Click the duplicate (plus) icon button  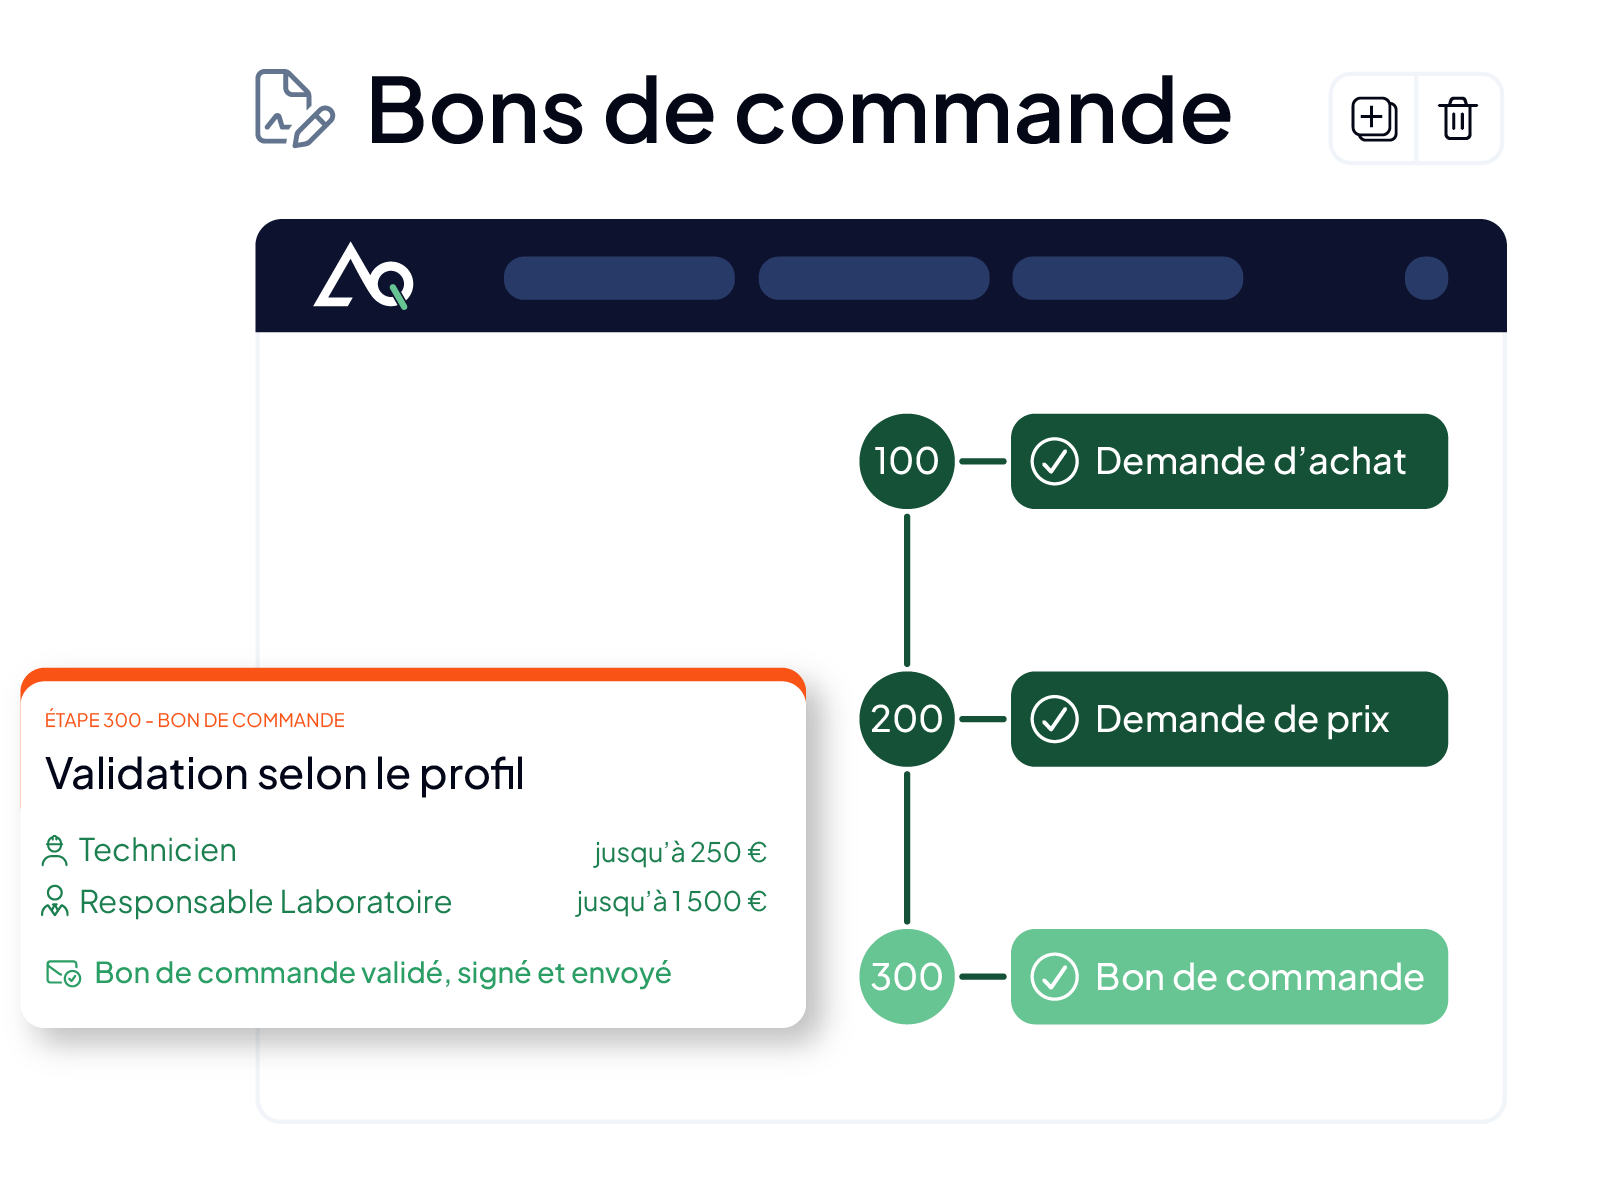tap(1374, 119)
